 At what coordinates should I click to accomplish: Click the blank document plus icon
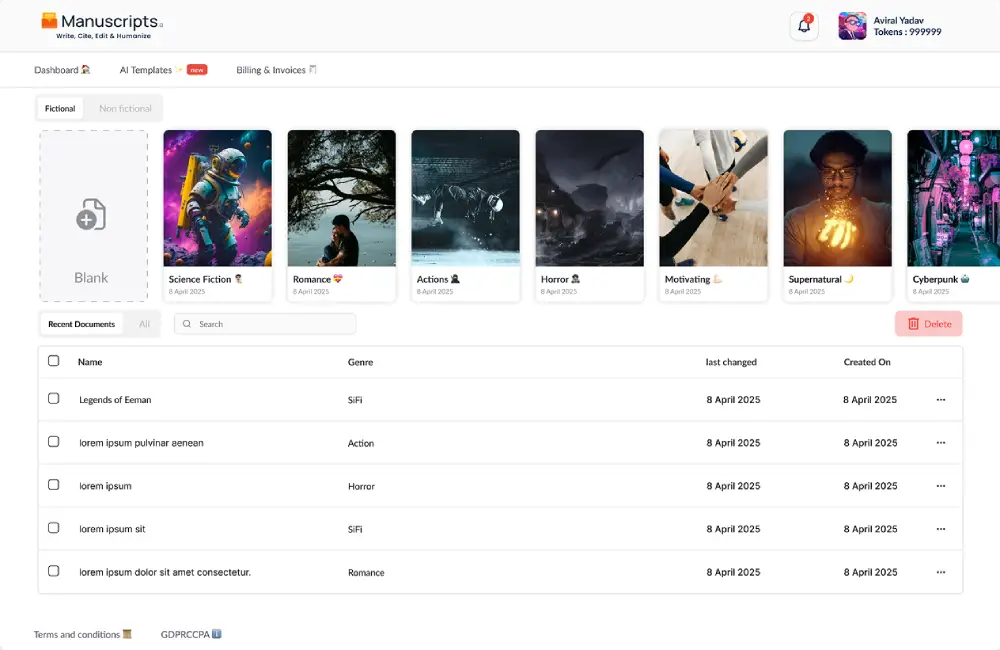coord(91,215)
